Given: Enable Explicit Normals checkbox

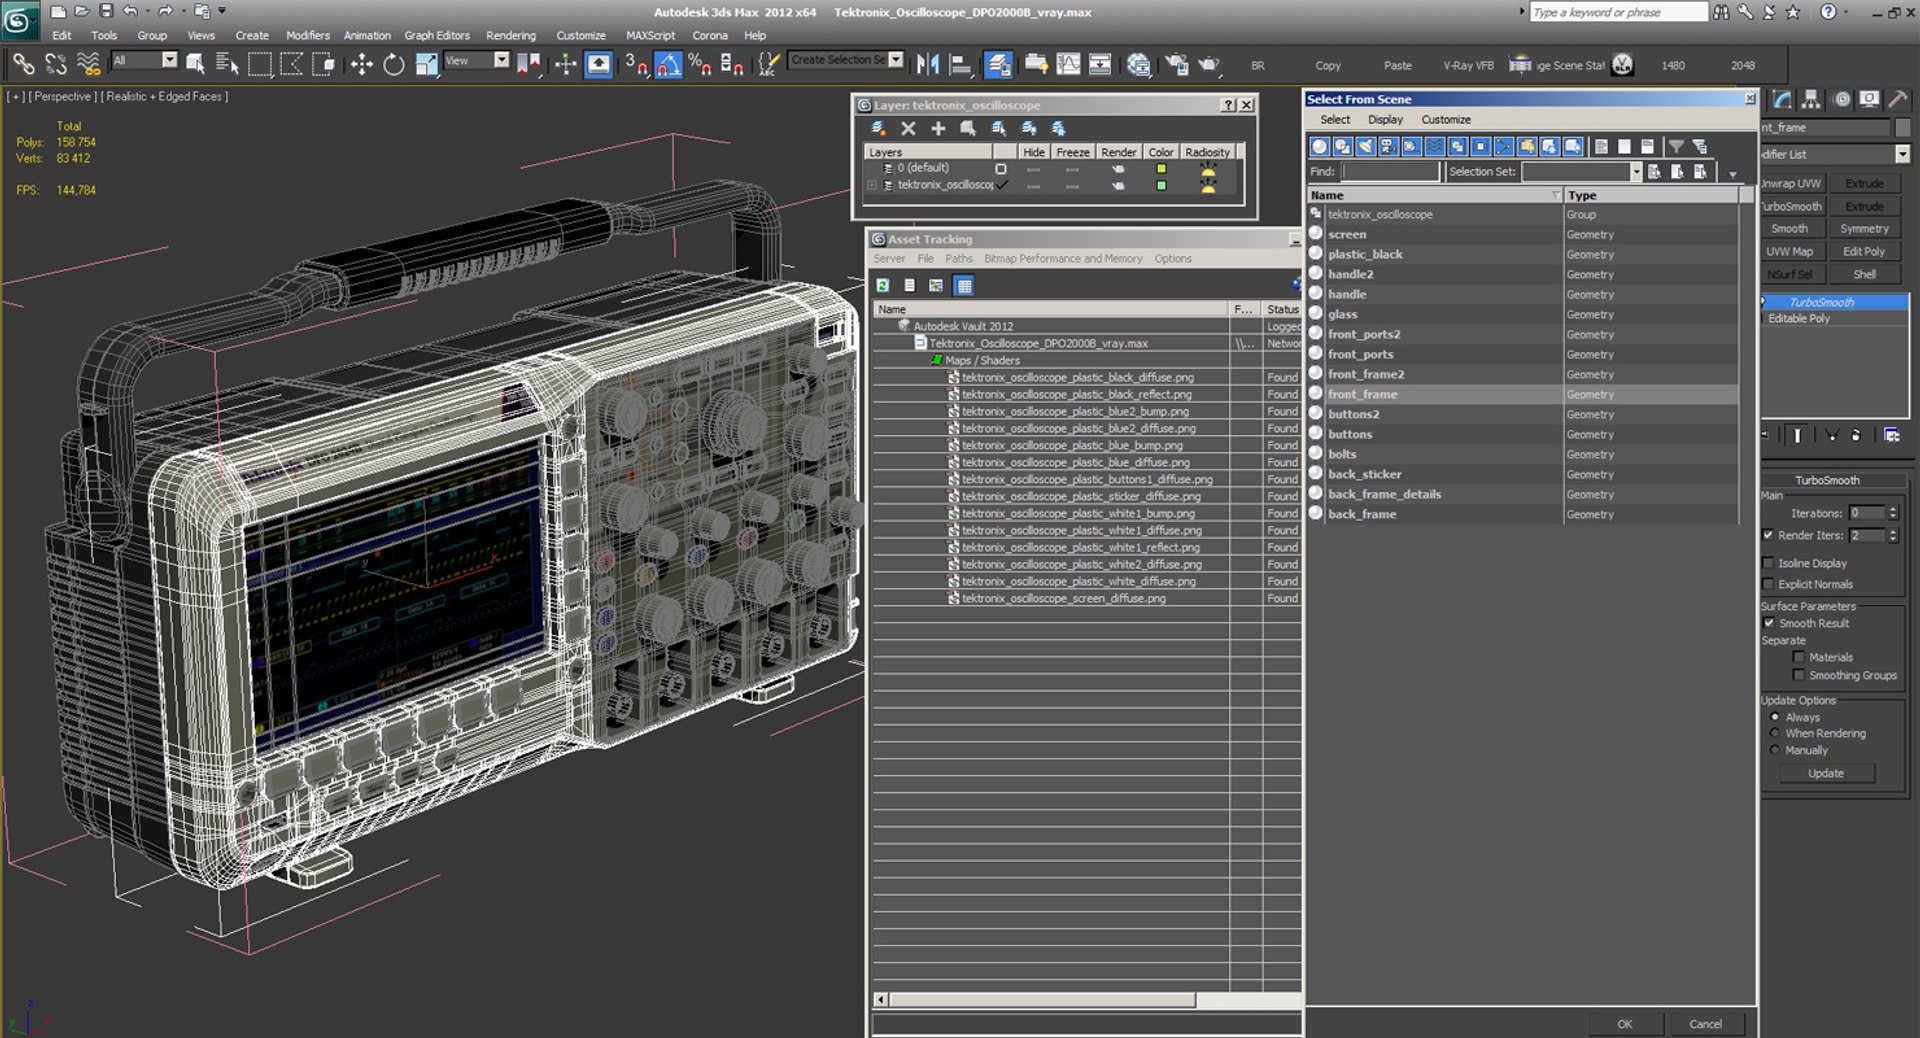Looking at the screenshot, I should coord(1768,584).
